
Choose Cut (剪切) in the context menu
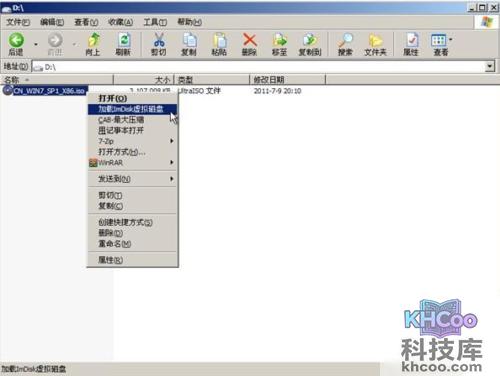tap(132, 195)
